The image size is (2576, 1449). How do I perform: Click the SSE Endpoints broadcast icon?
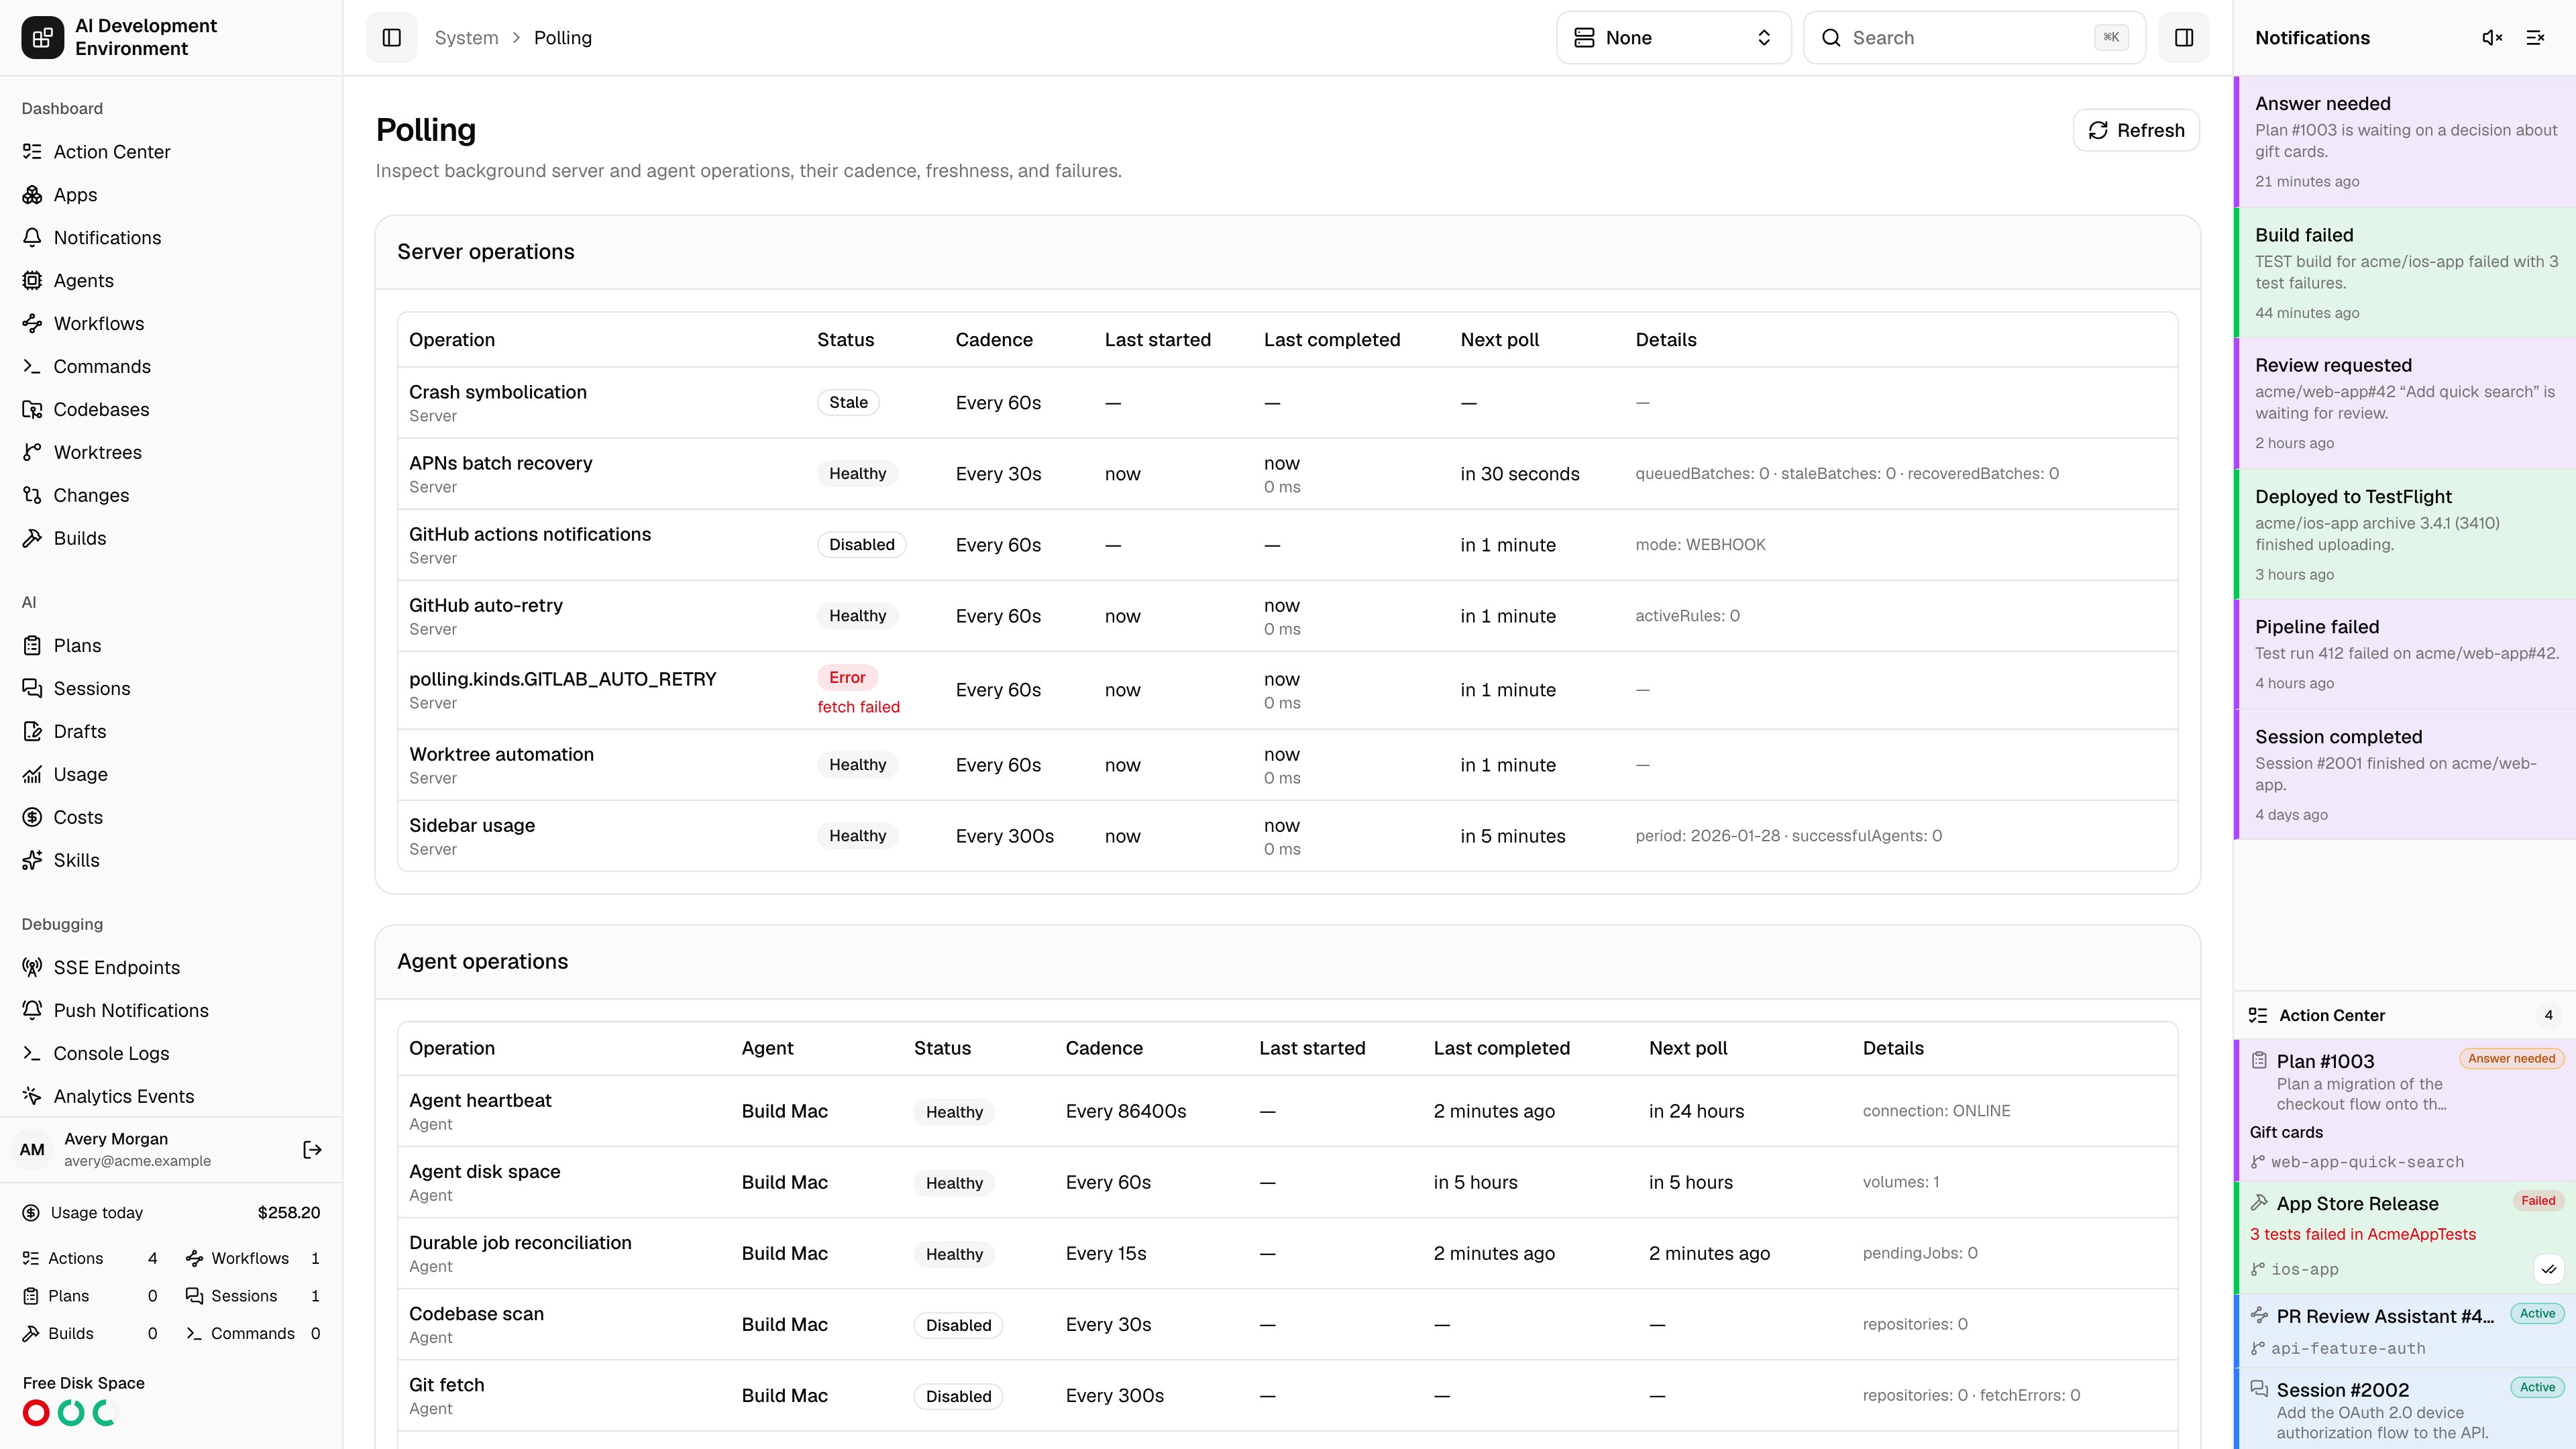(32, 968)
